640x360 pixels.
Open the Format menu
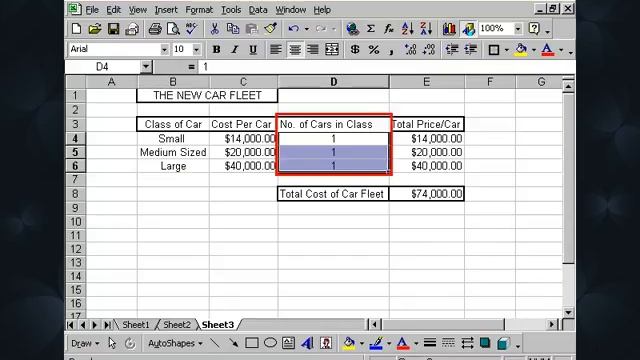199,10
